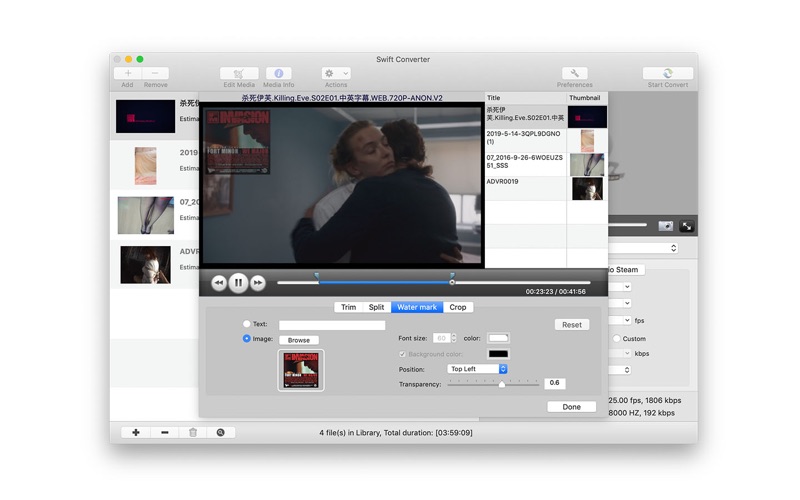This screenshot has width=800, height=500.
Task: Switch to the Crop tab
Action: (x=458, y=307)
